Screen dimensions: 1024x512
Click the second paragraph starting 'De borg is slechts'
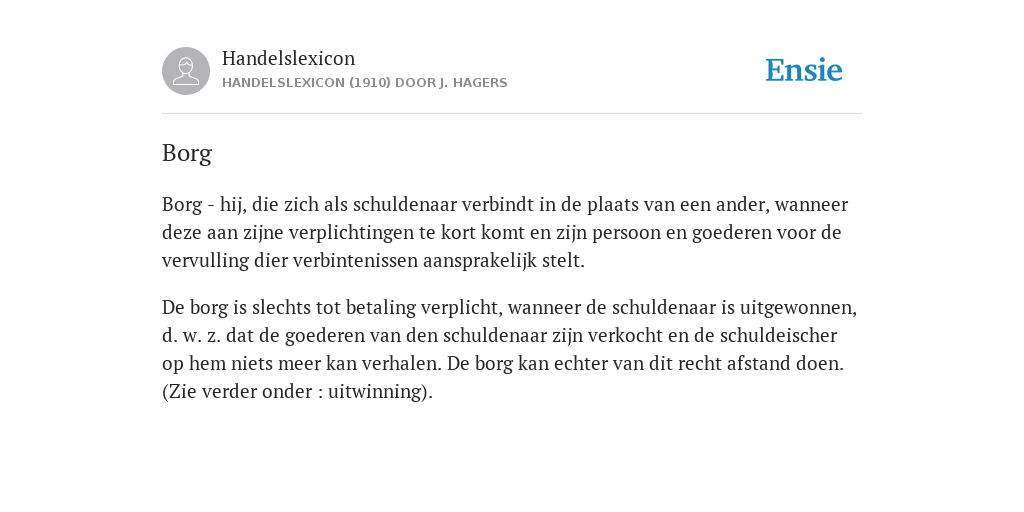(509, 349)
